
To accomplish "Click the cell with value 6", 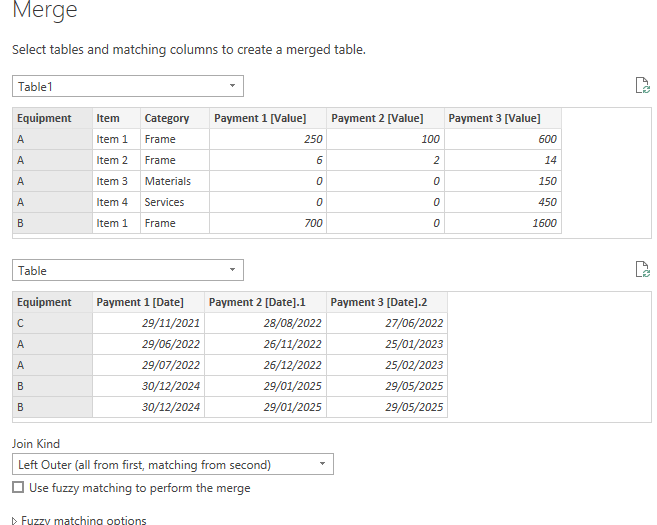I will coord(268,160).
